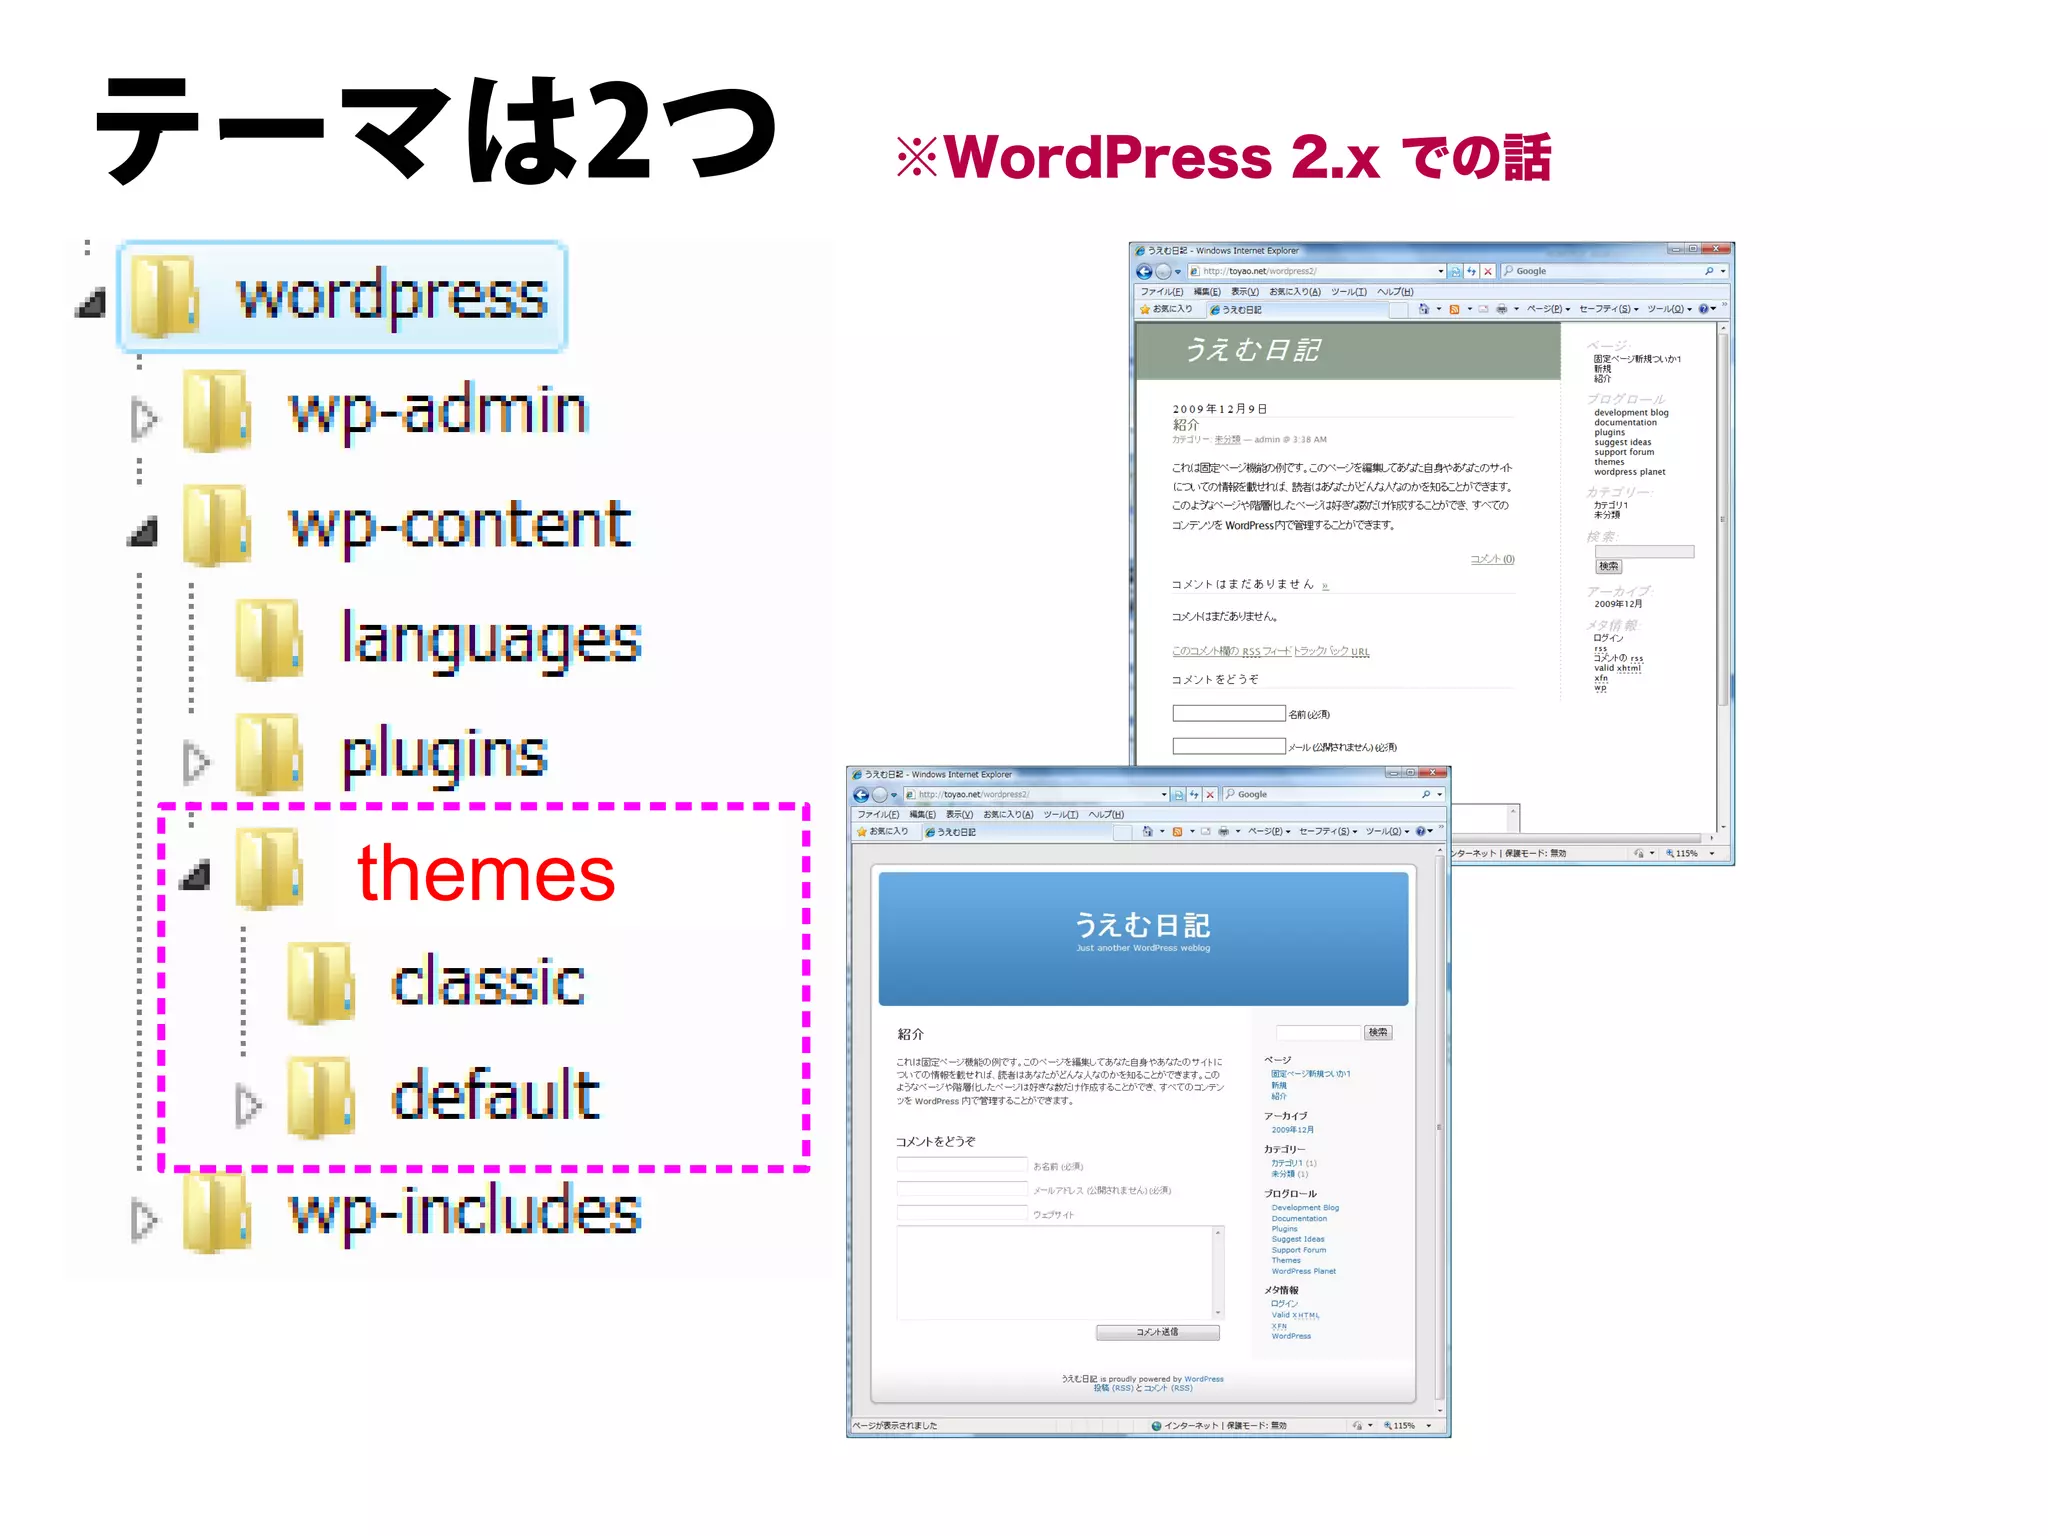Open セーフティ(S) toolbar menu in front IE window
Screen dimensions: 2048x1536
coord(1327,831)
